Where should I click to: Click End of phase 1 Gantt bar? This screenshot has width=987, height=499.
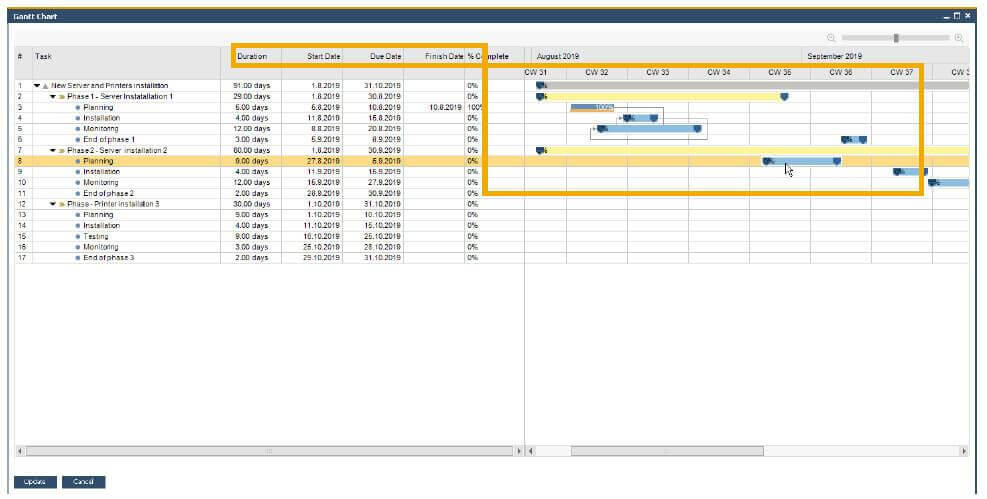pyautogui.click(x=854, y=140)
